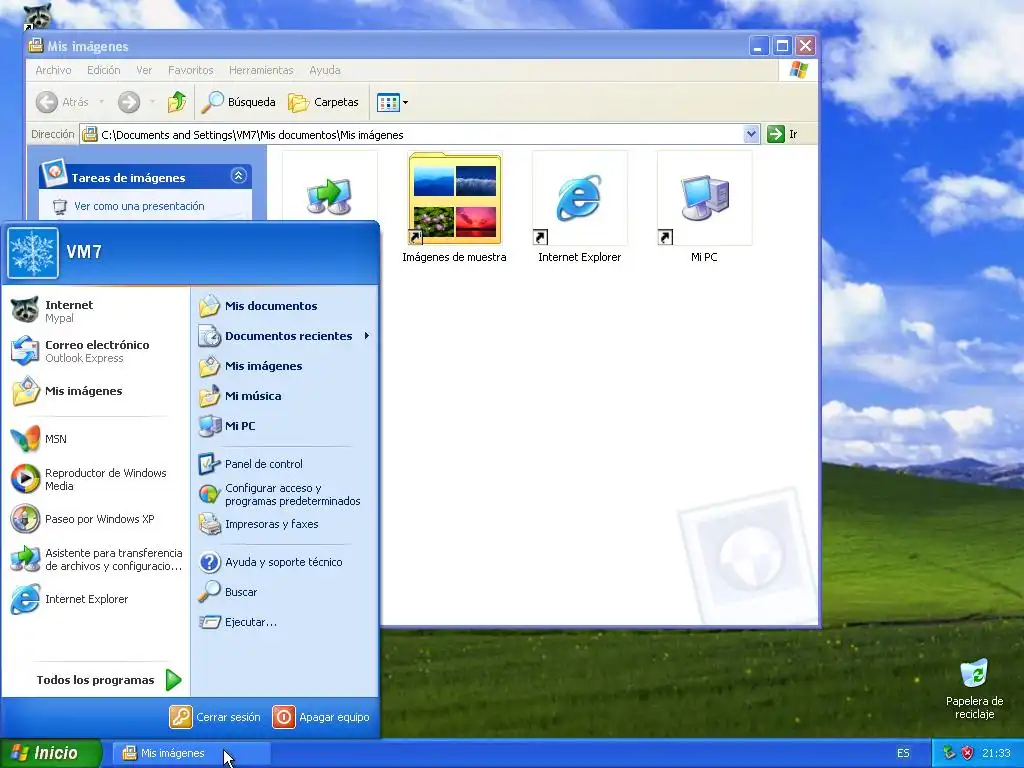Screen dimensions: 1024x768
Task: Open the Ver menu
Action: pyautogui.click(x=144, y=70)
